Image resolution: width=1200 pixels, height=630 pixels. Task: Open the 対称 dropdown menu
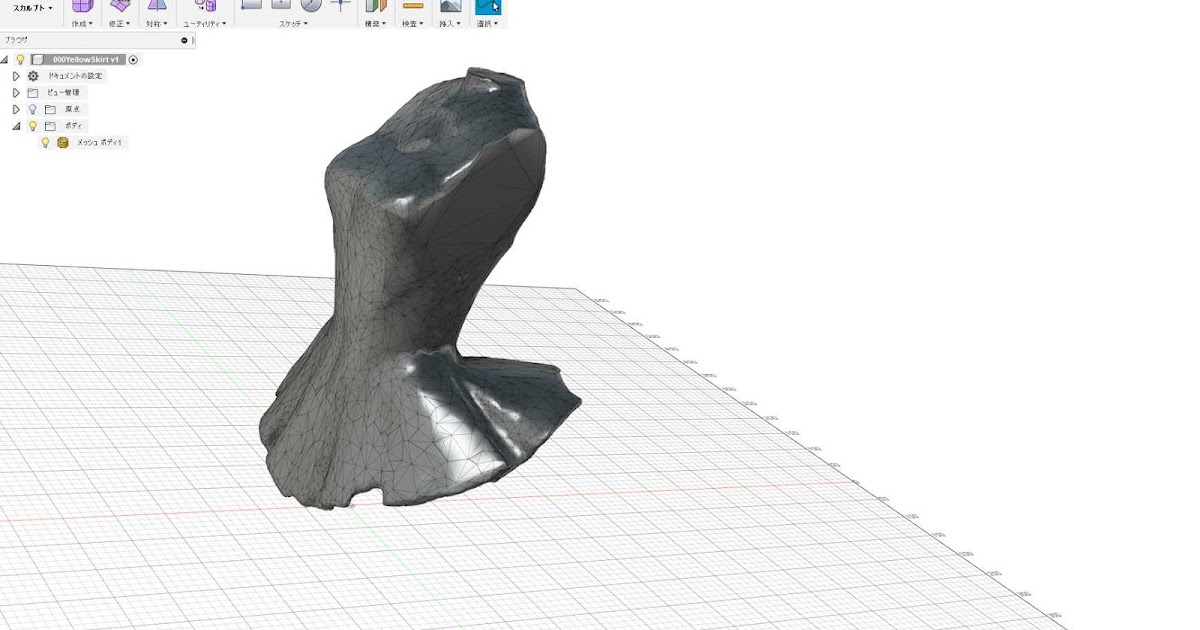point(156,23)
